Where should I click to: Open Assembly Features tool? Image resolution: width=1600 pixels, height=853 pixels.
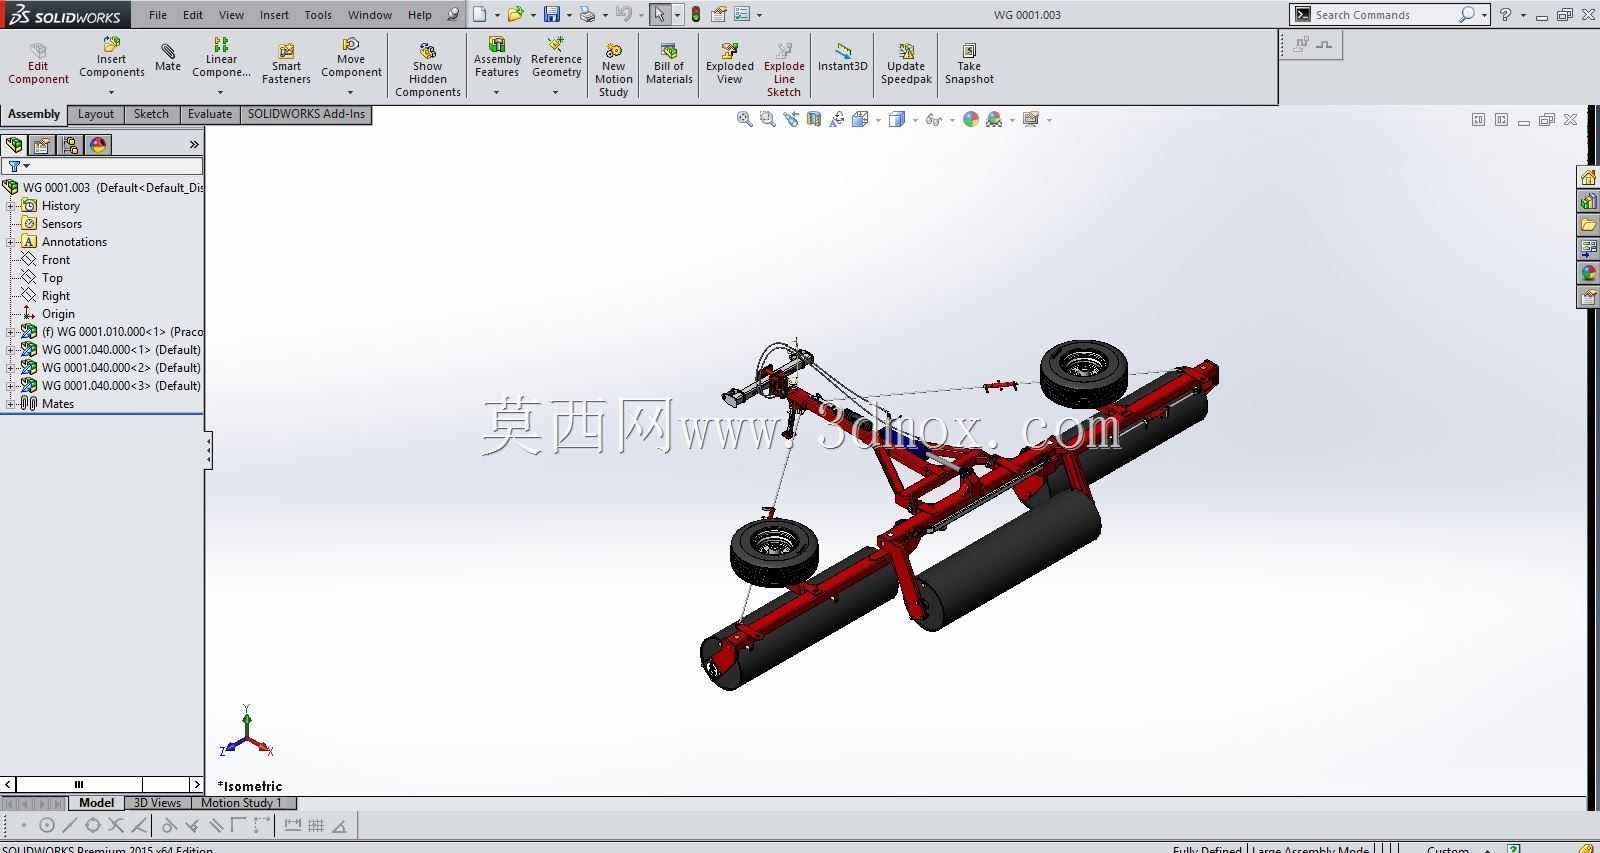coord(497,58)
